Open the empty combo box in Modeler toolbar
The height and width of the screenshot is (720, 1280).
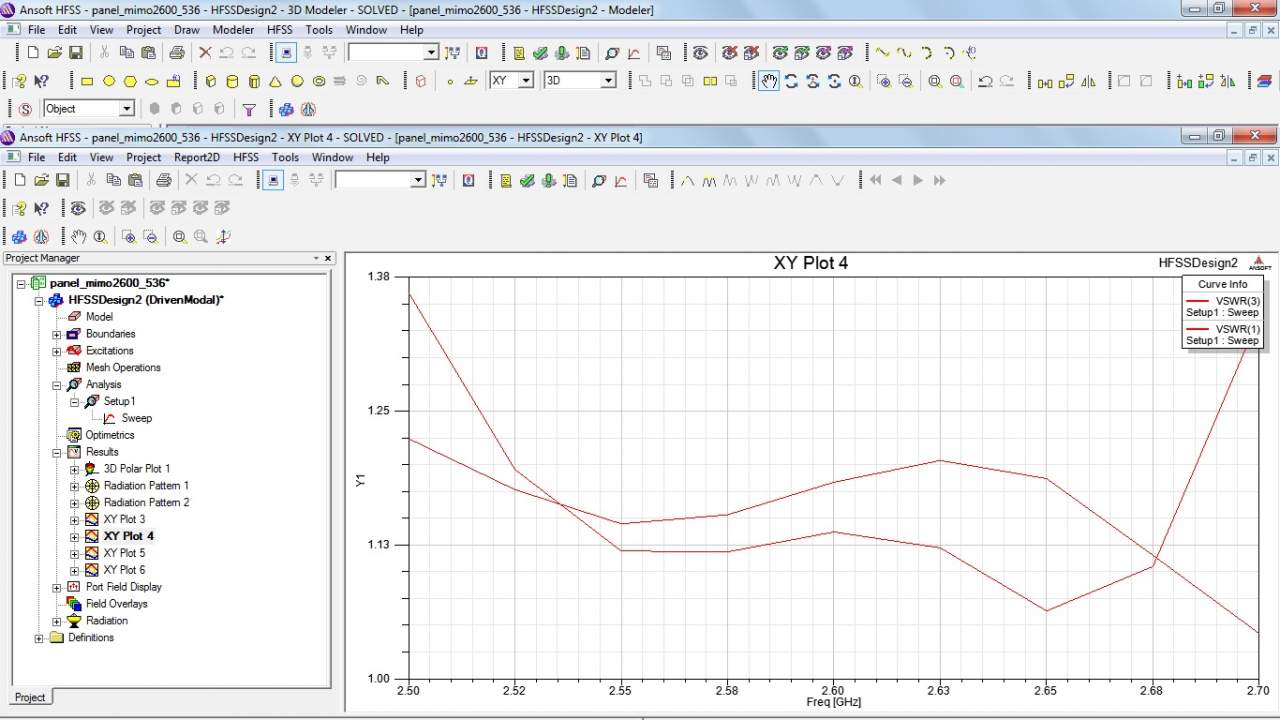coord(431,52)
